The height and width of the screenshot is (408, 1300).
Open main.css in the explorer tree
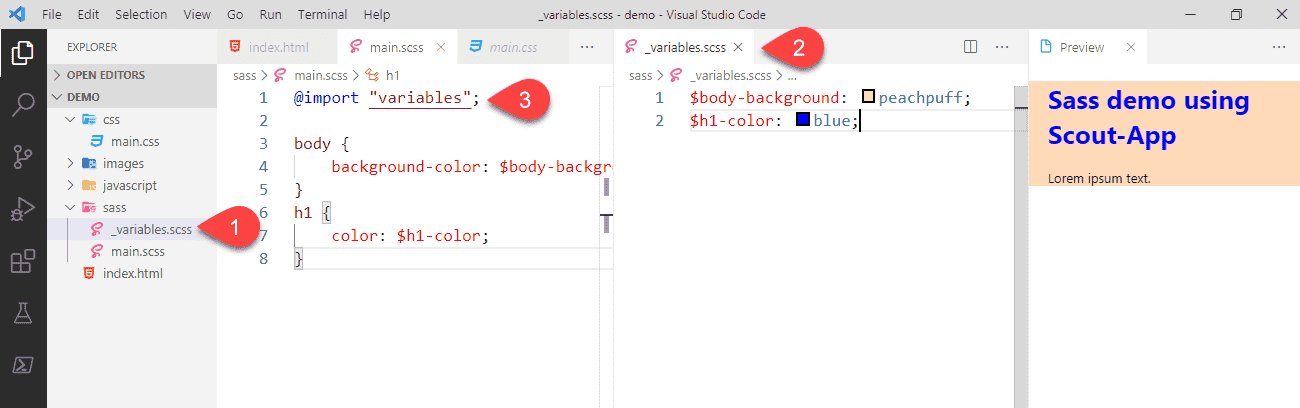(x=132, y=141)
